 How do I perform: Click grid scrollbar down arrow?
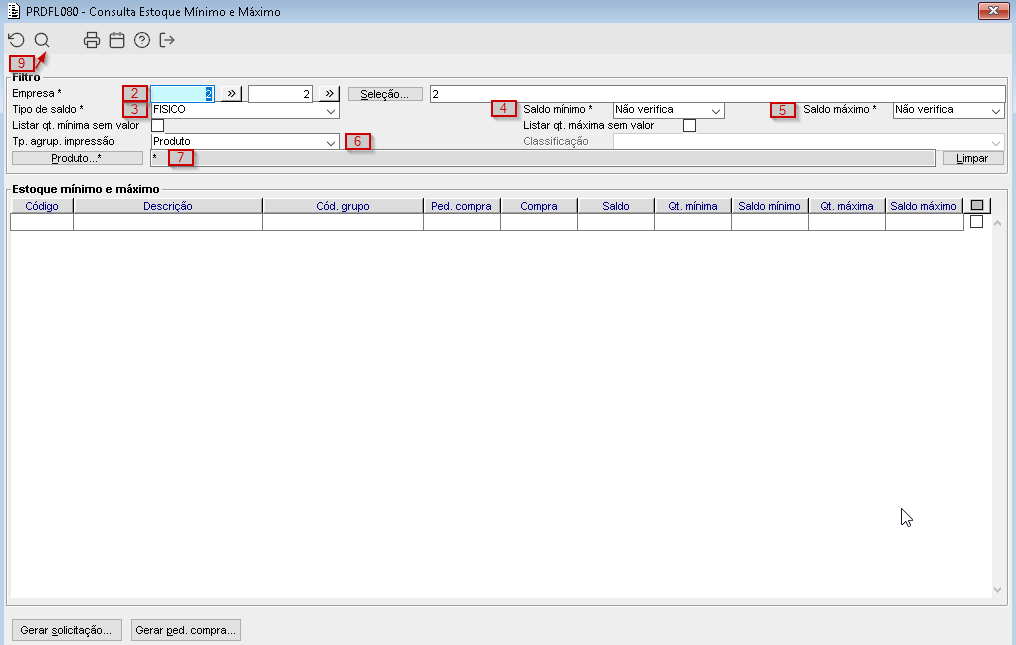(997, 590)
